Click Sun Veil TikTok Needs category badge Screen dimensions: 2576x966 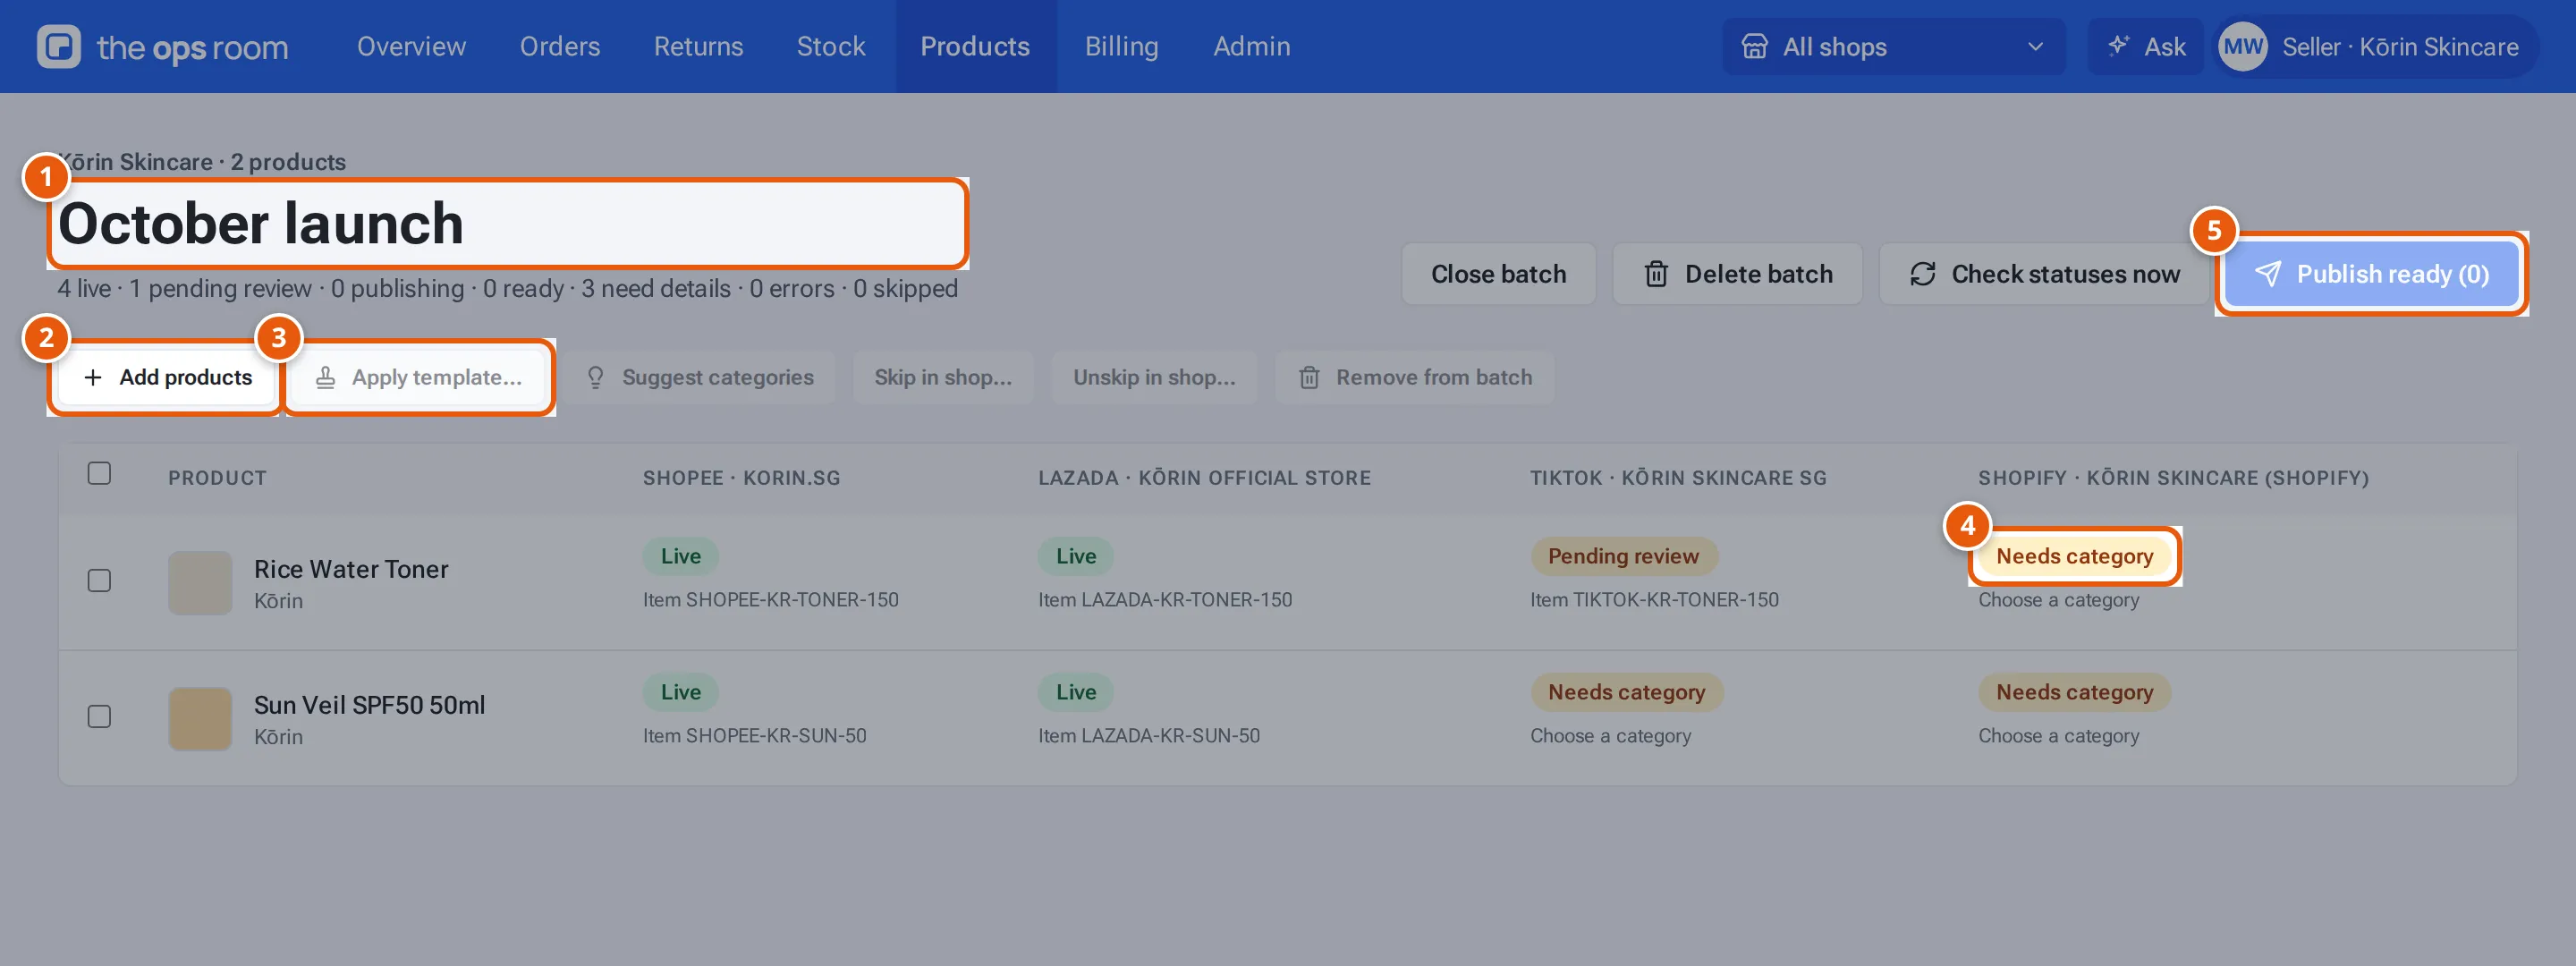[1626, 692]
